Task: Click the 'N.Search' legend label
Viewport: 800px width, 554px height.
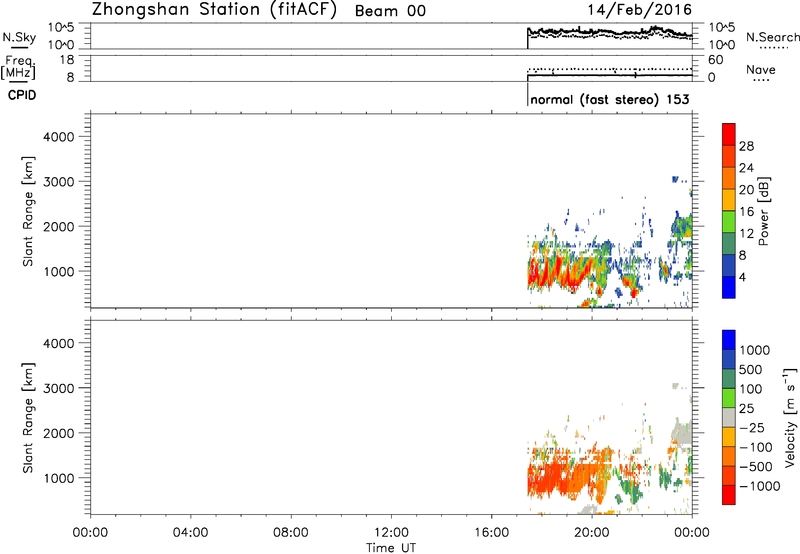Action: coord(772,37)
